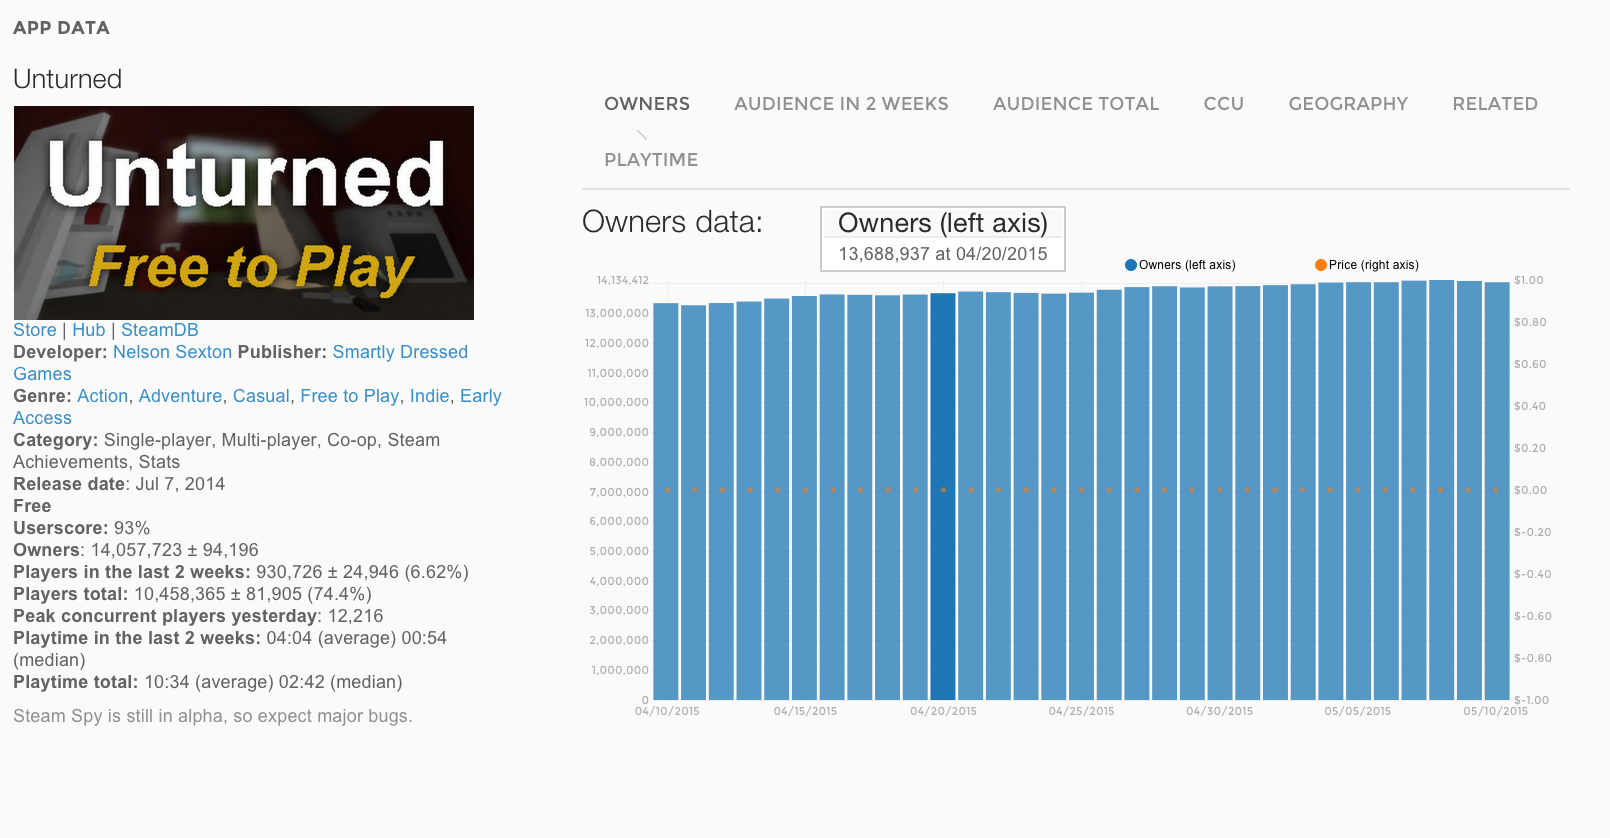Image resolution: width=1610 pixels, height=838 pixels.
Task: Click the Steam Spy alpha notice text
Action: click(213, 716)
